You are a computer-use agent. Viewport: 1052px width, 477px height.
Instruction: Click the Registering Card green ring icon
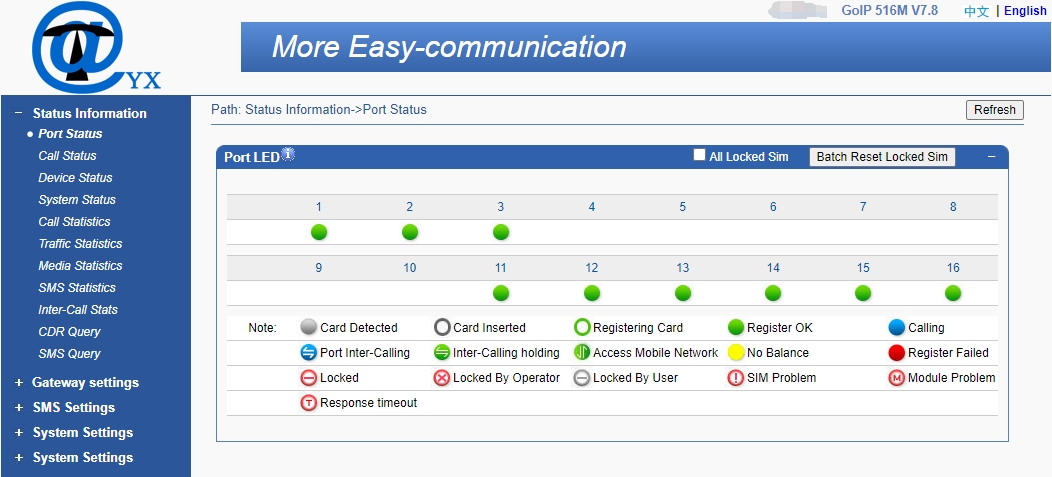[582, 327]
